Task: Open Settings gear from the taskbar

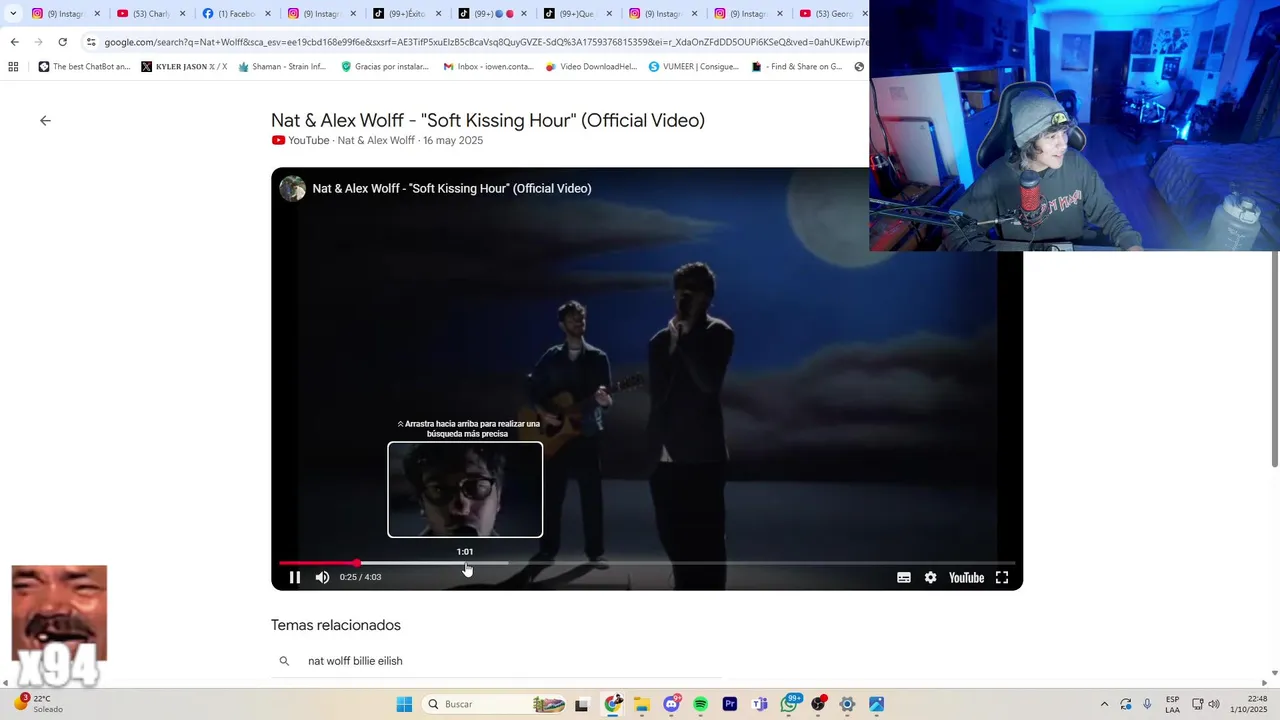Action: pyautogui.click(x=847, y=704)
